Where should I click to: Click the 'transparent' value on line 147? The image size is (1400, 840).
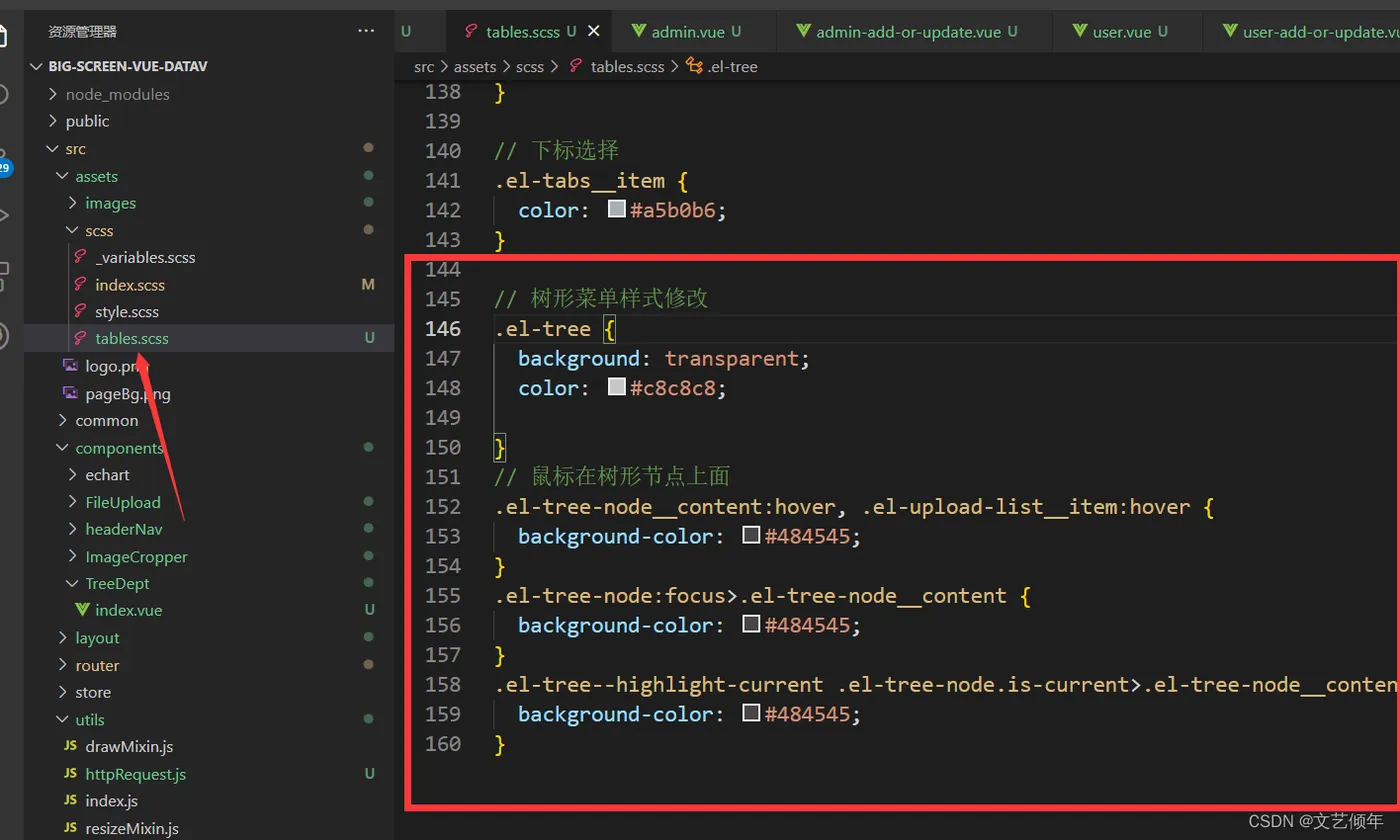731,358
